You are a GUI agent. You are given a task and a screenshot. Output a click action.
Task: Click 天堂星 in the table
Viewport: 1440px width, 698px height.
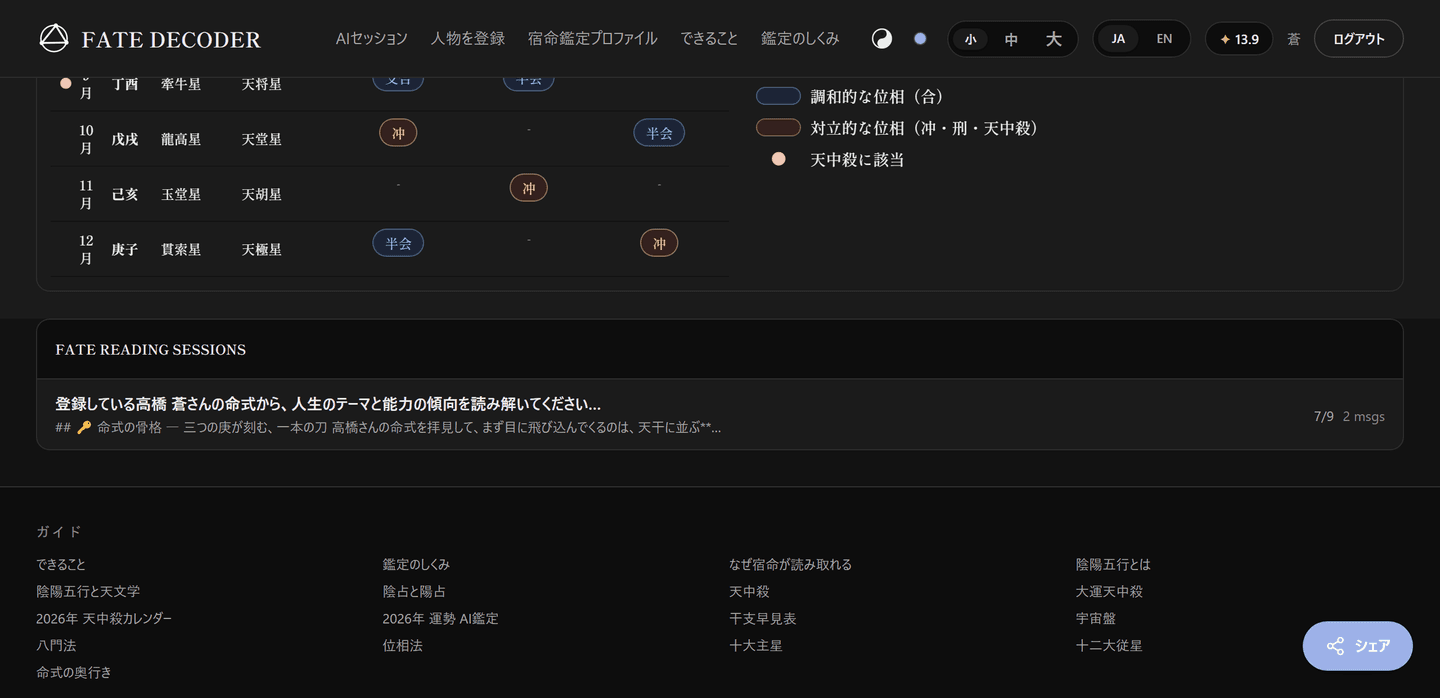pyautogui.click(x=261, y=139)
